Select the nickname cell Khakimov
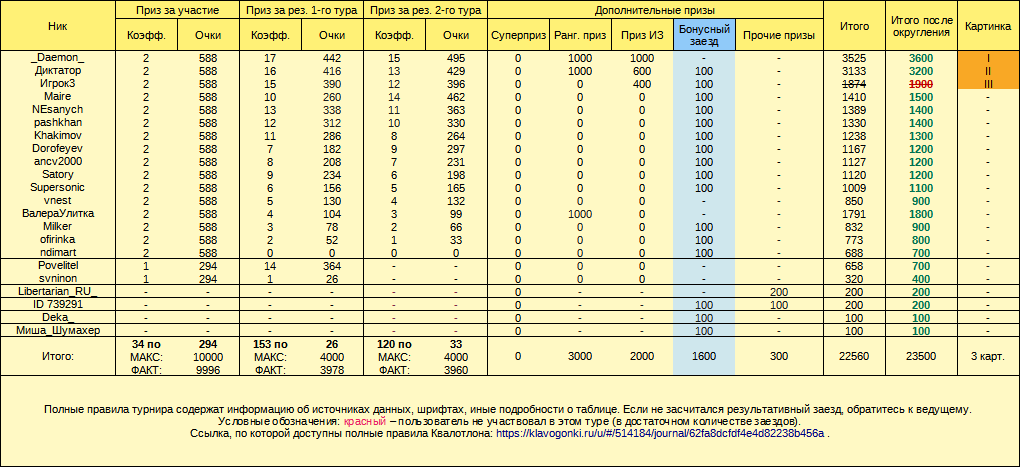This screenshot has width=1020, height=467. point(57,135)
